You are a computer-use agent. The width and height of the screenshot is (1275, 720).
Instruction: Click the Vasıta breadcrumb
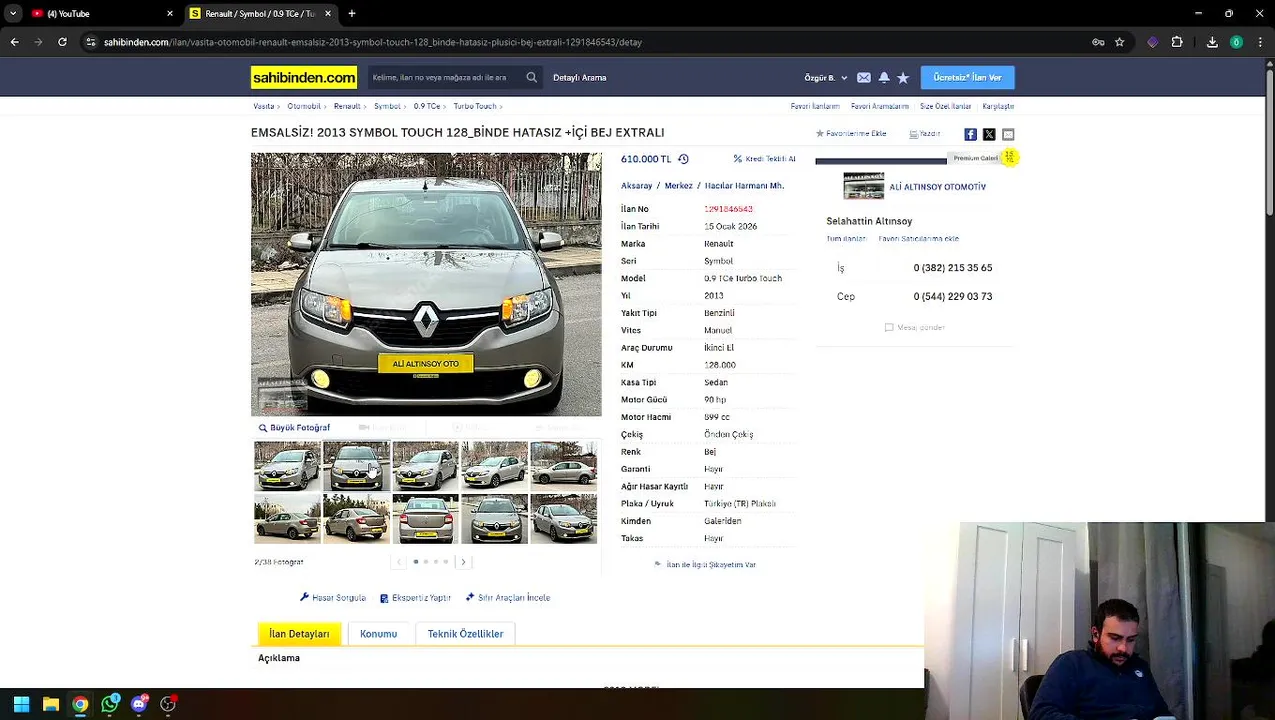click(263, 106)
